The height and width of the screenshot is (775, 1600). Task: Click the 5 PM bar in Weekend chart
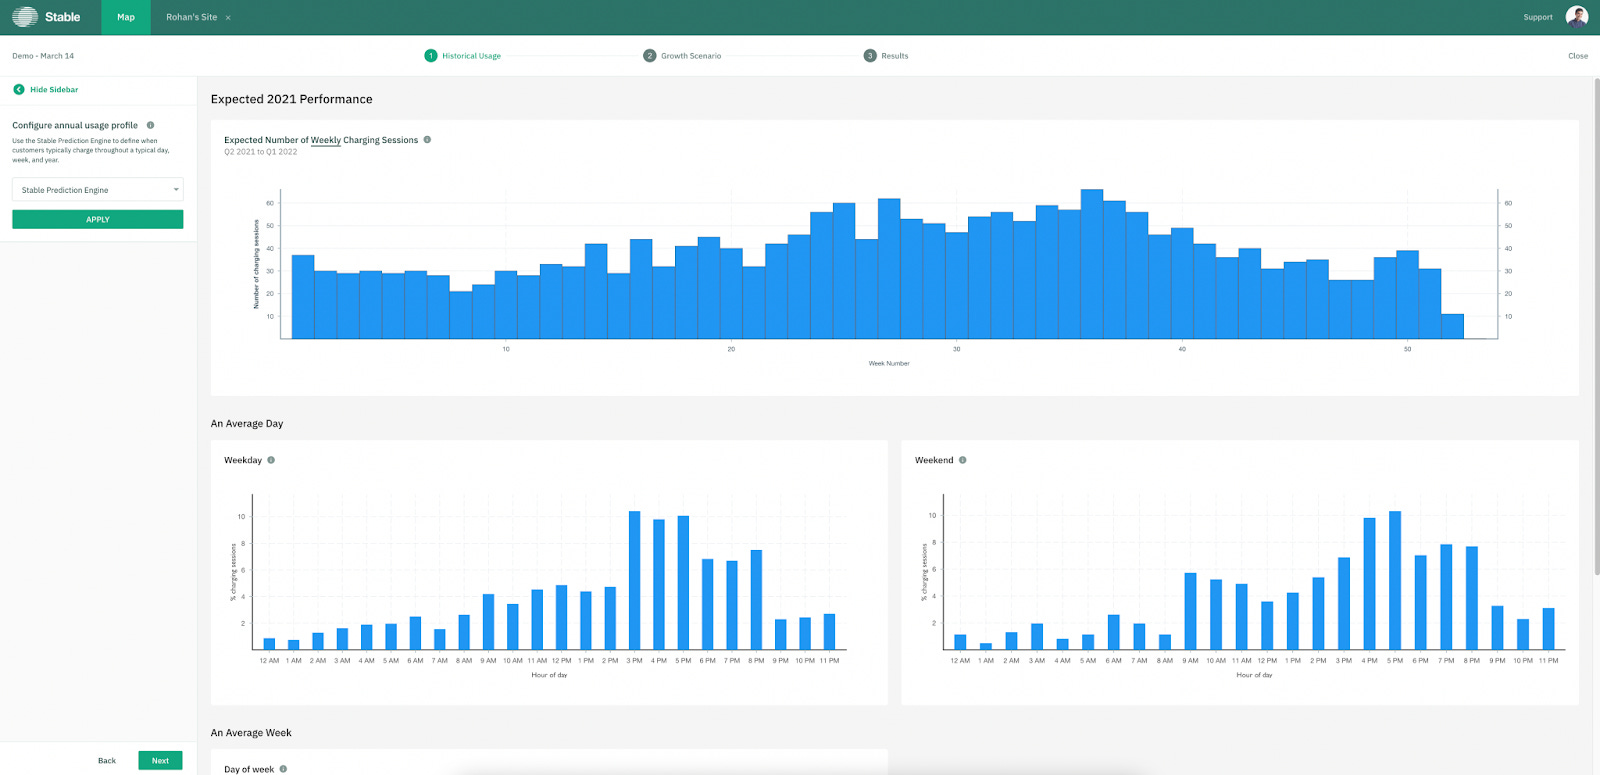click(x=1395, y=581)
